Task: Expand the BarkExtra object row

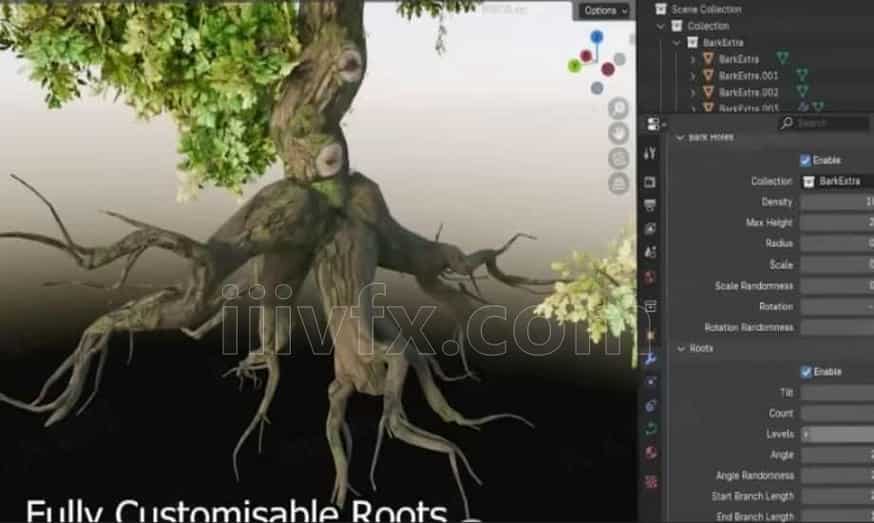Action: (x=693, y=59)
